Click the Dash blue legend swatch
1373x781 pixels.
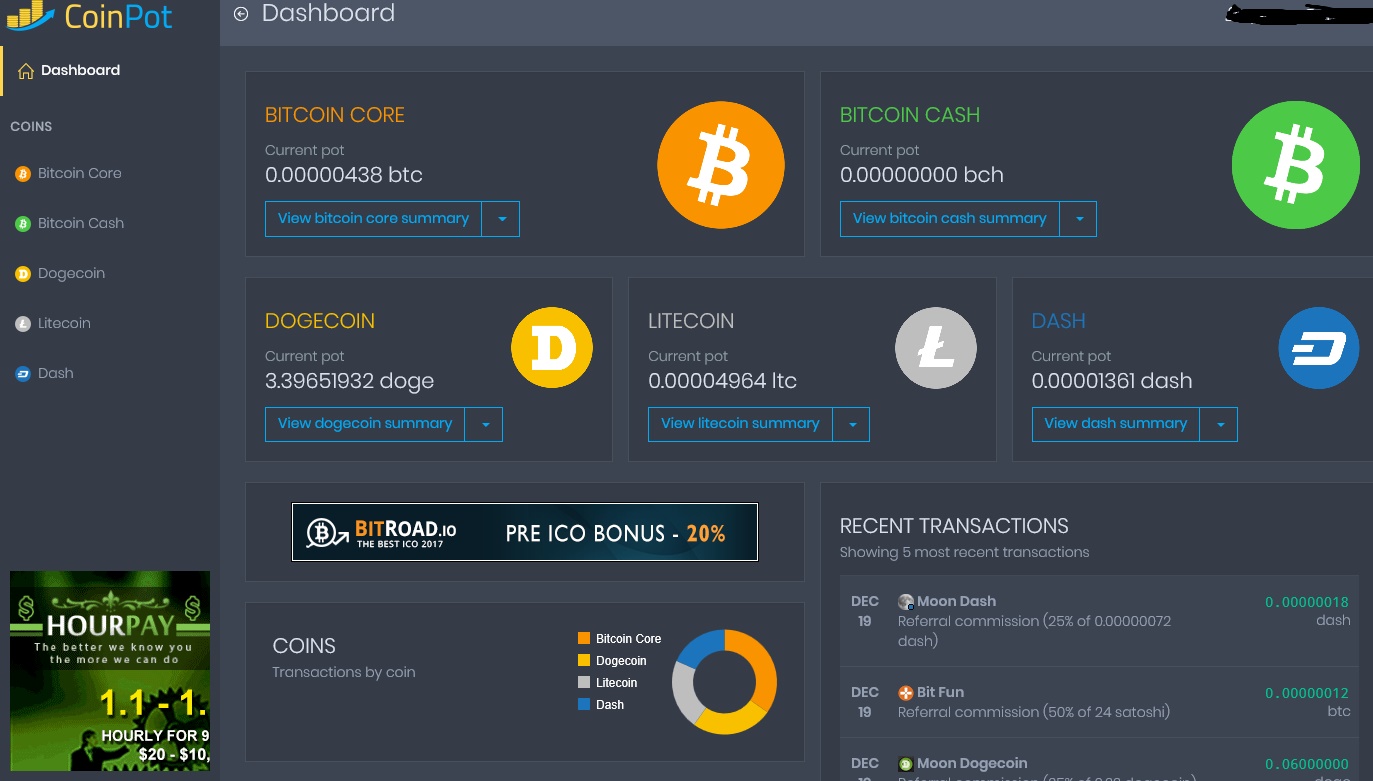click(584, 704)
